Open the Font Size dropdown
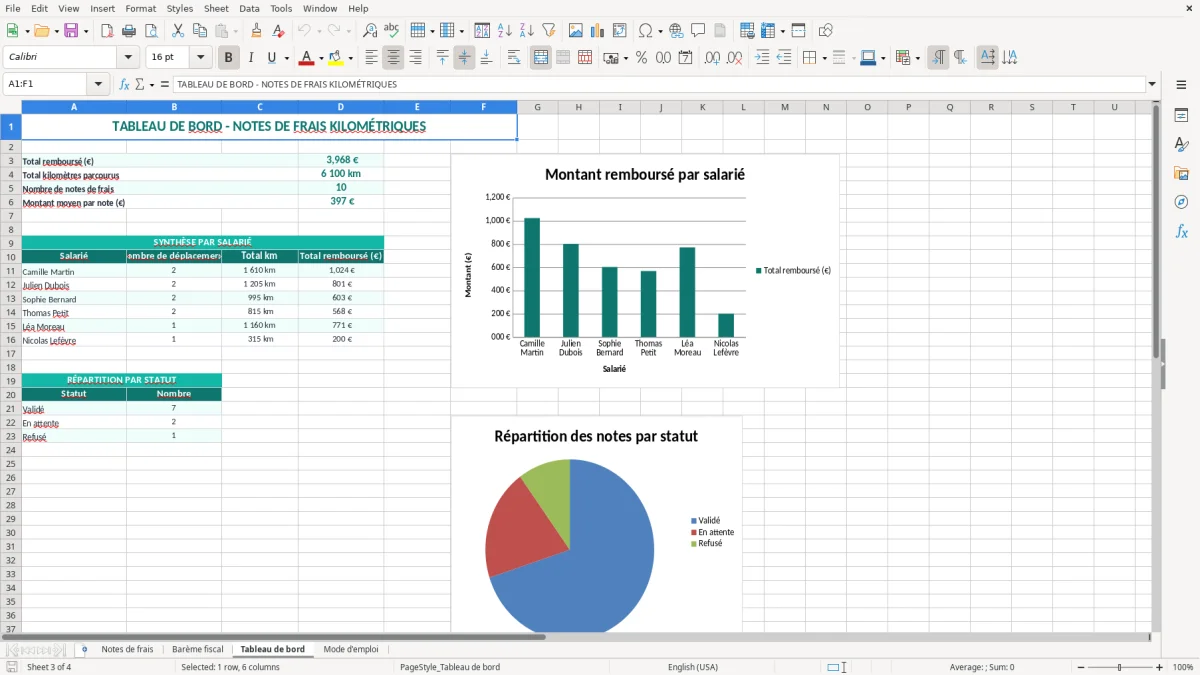 tap(201, 58)
